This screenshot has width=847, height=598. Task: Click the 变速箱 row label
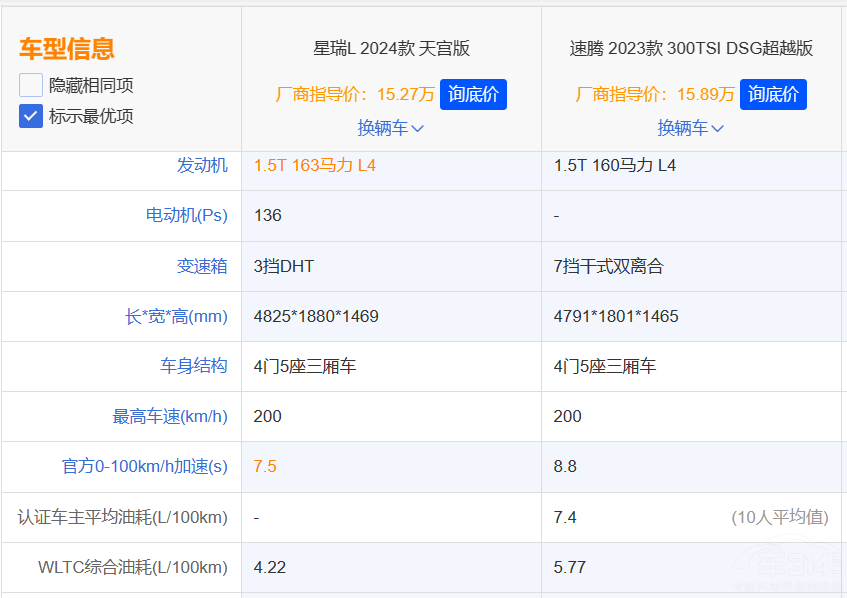point(202,266)
